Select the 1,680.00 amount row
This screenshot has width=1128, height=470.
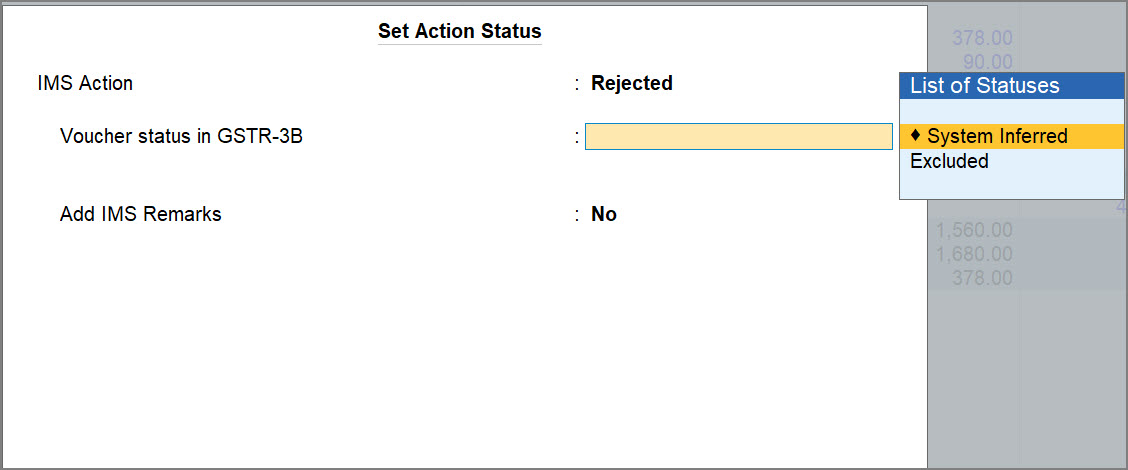tap(974, 254)
